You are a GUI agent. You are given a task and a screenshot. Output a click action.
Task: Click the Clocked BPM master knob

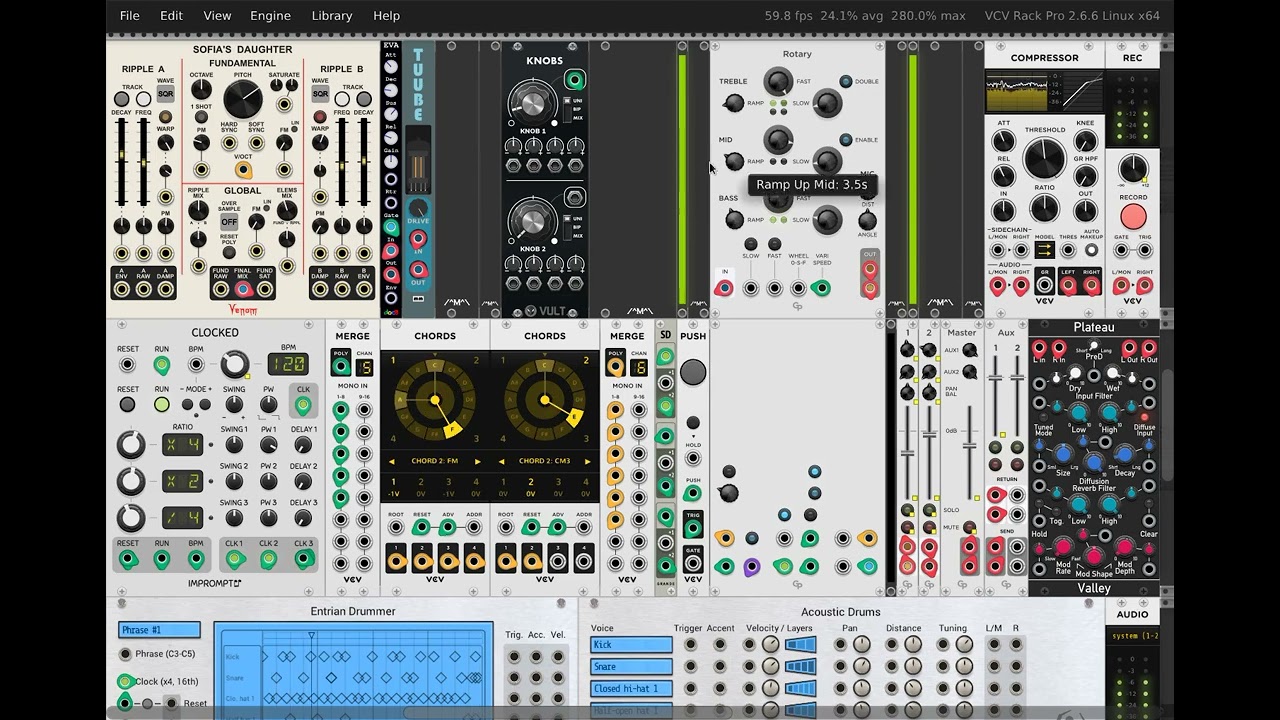pyautogui.click(x=235, y=364)
